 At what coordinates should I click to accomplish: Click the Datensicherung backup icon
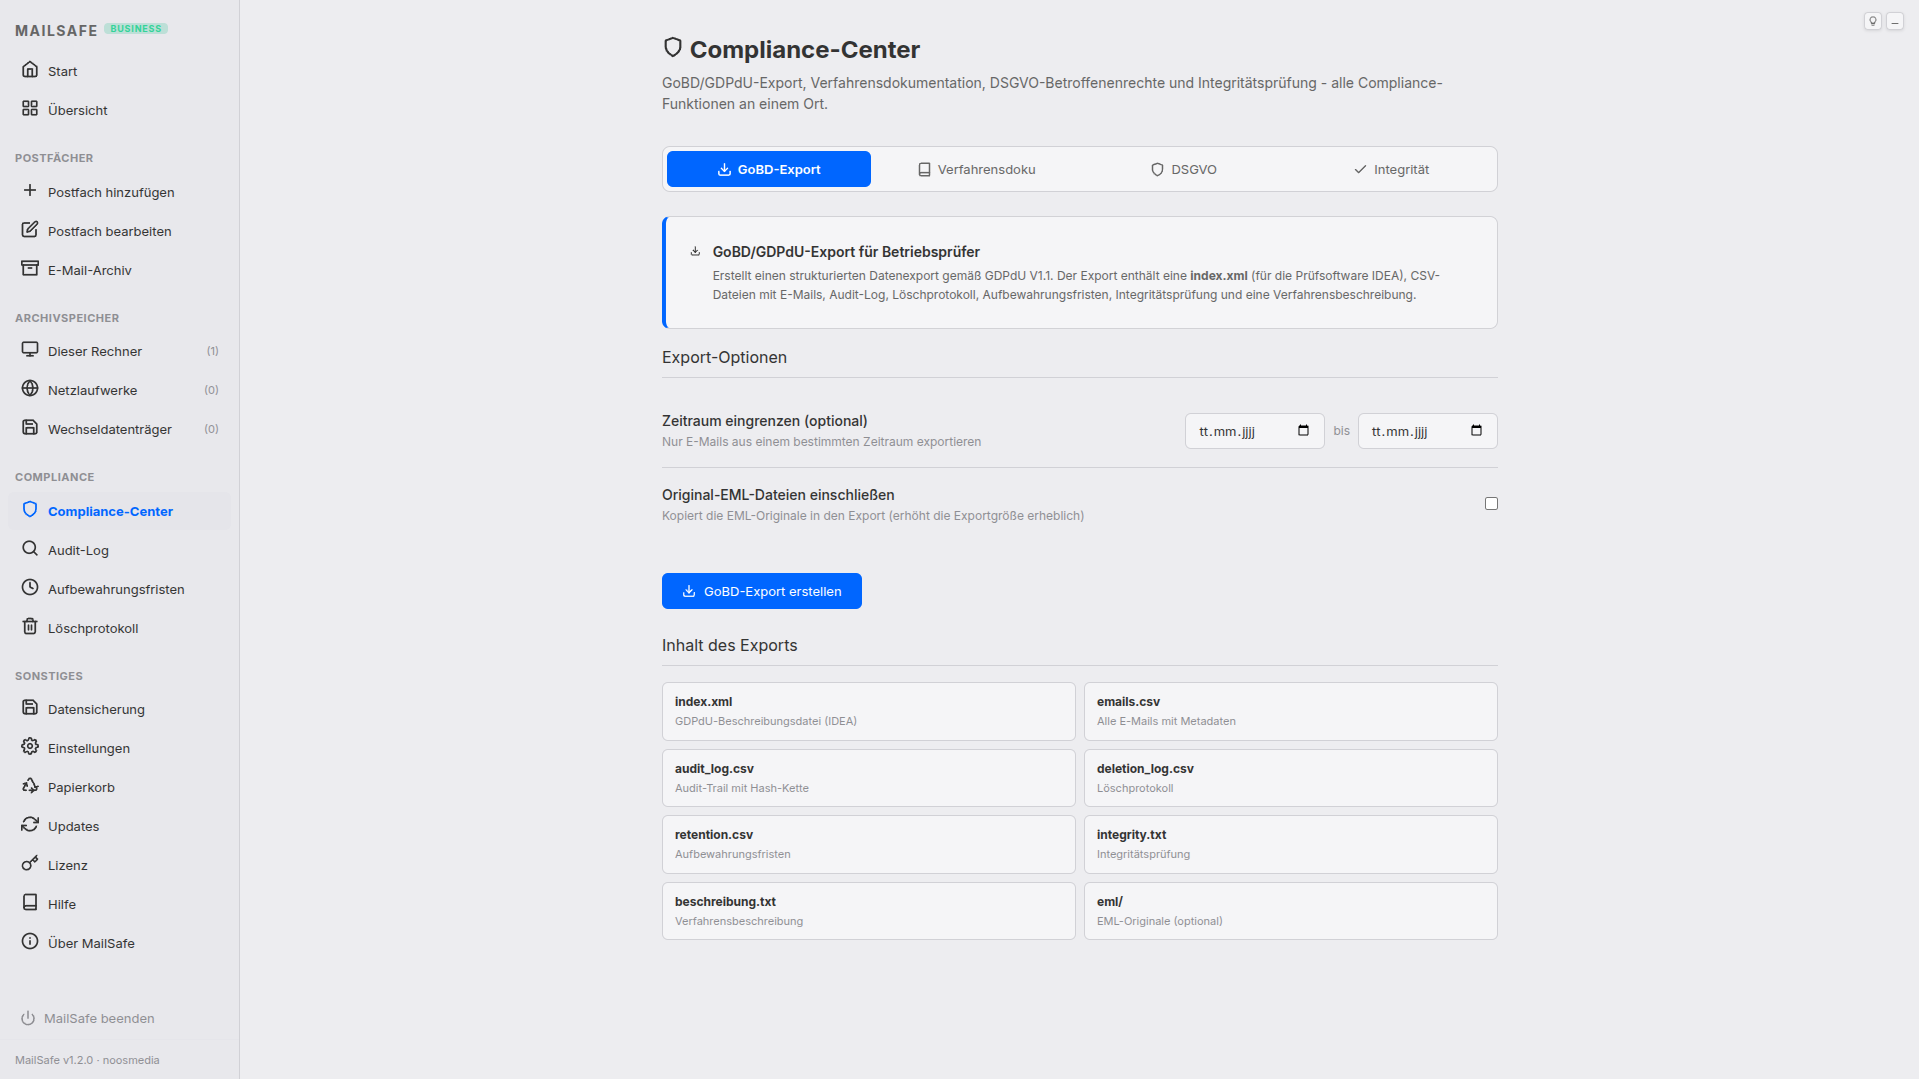pos(30,708)
